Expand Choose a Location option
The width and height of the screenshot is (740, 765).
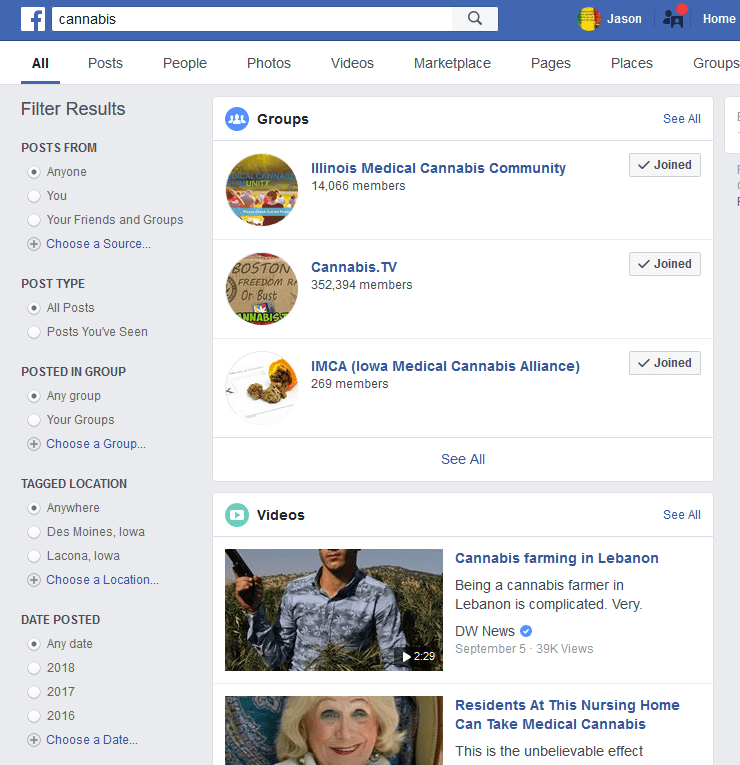102,580
